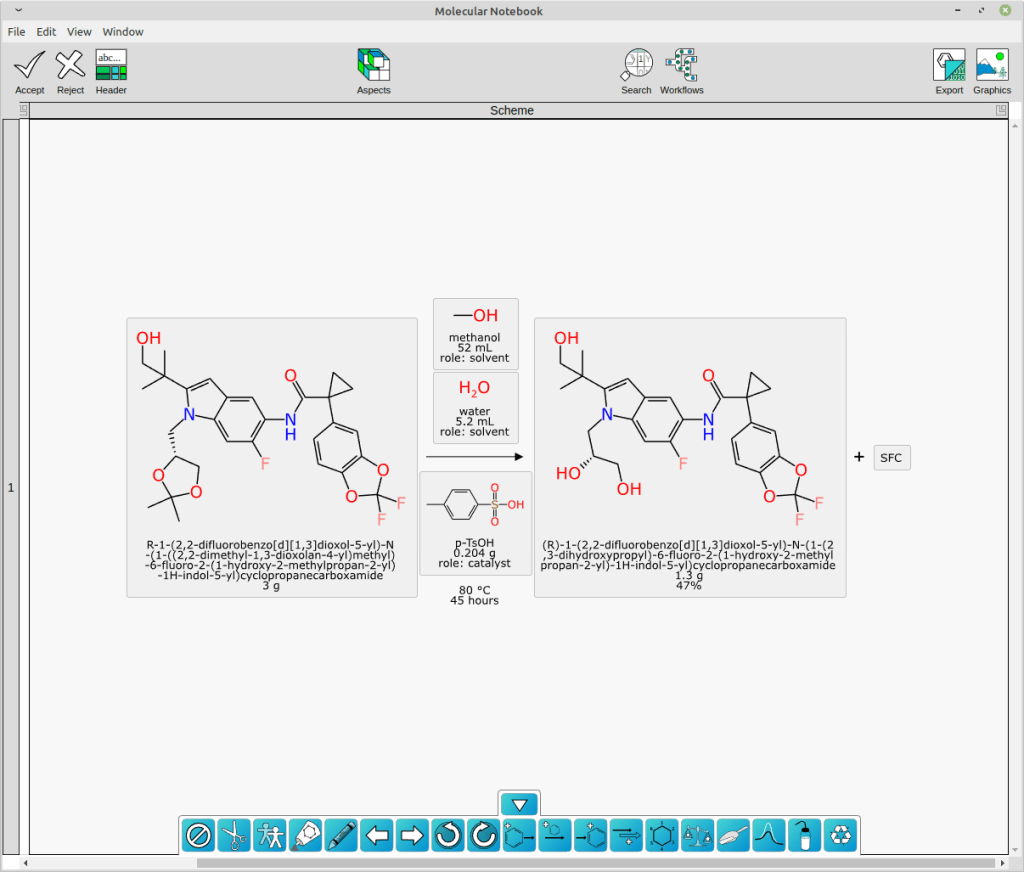Click the recycle icon in bottom toolbar
This screenshot has height=872, width=1024.
(x=840, y=834)
